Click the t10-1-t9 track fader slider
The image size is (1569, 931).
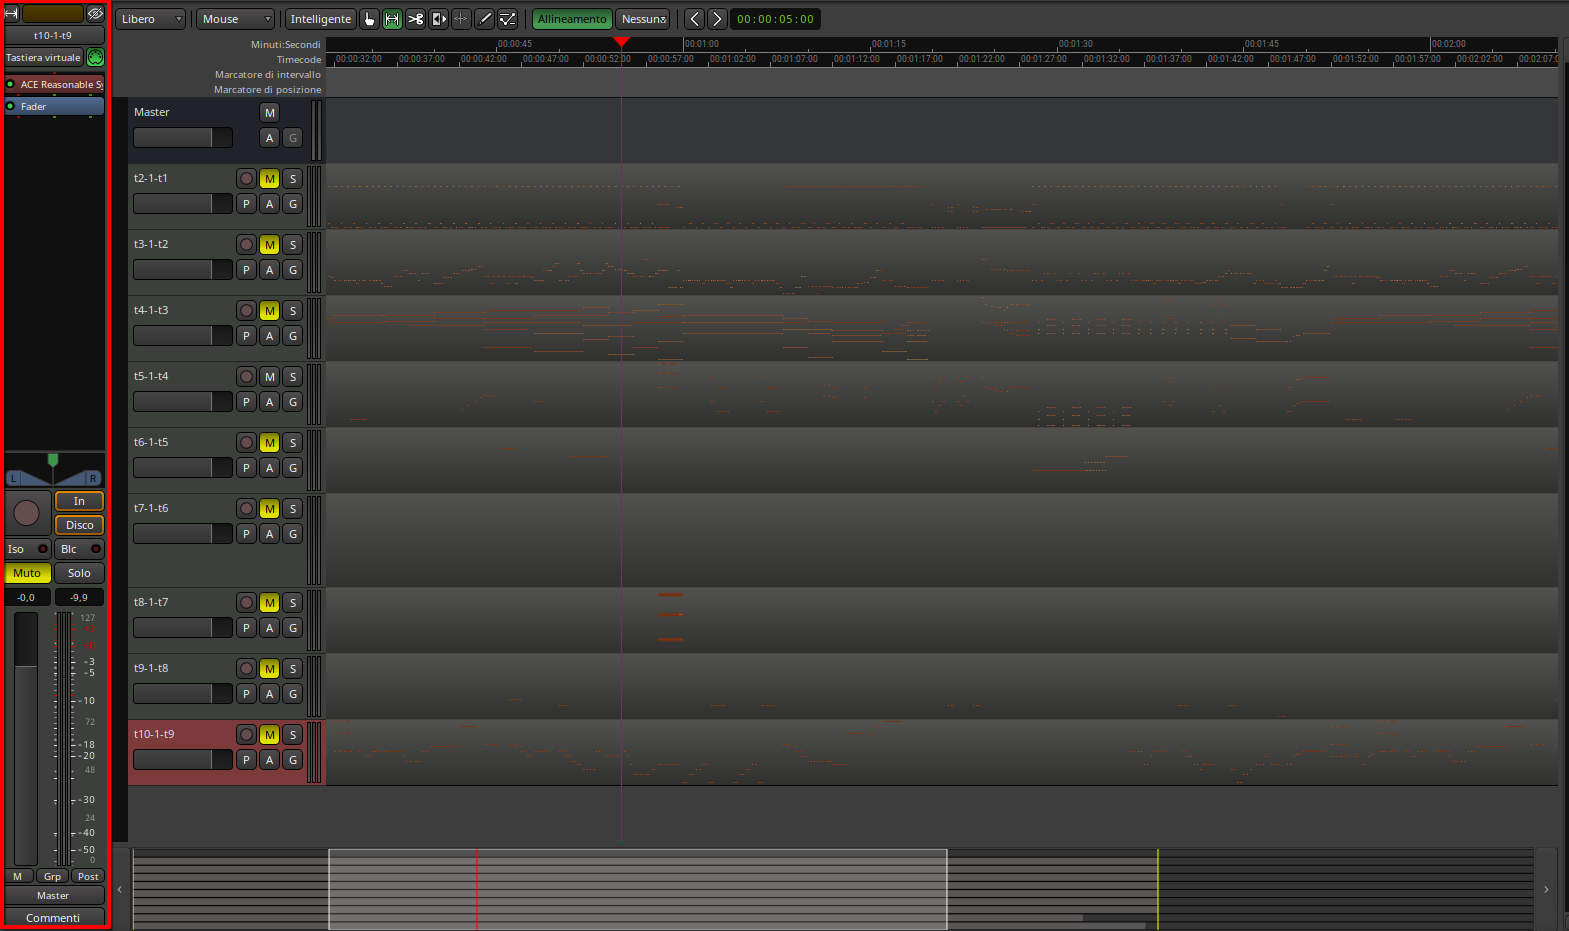pos(182,760)
